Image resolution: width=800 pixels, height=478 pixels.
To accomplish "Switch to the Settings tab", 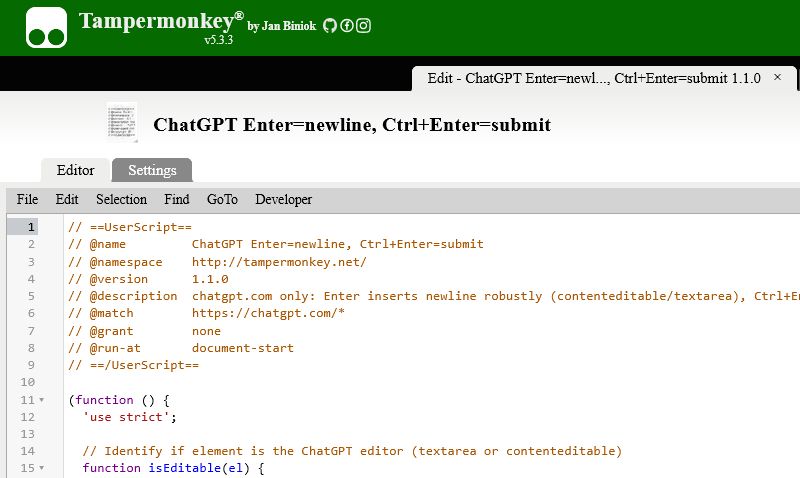I will [152, 170].
